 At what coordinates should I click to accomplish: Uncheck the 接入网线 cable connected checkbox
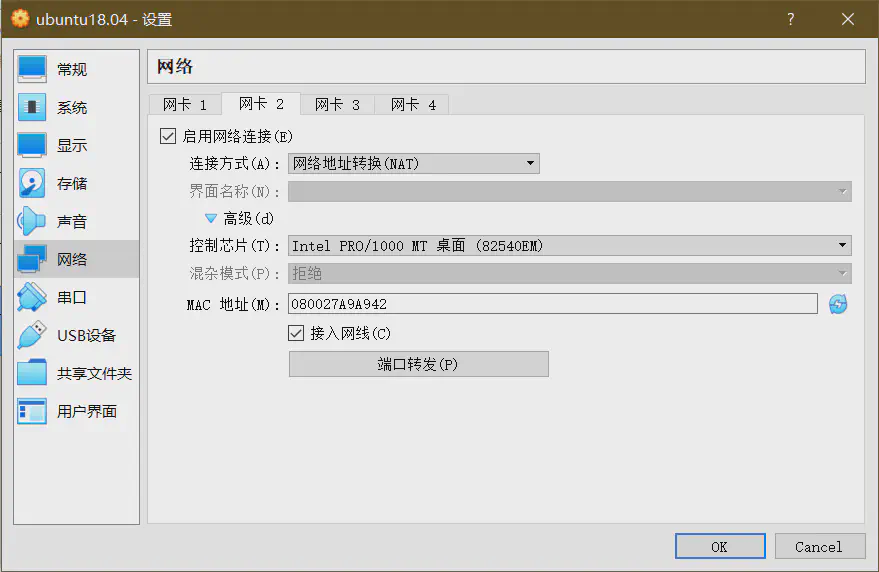coord(296,333)
